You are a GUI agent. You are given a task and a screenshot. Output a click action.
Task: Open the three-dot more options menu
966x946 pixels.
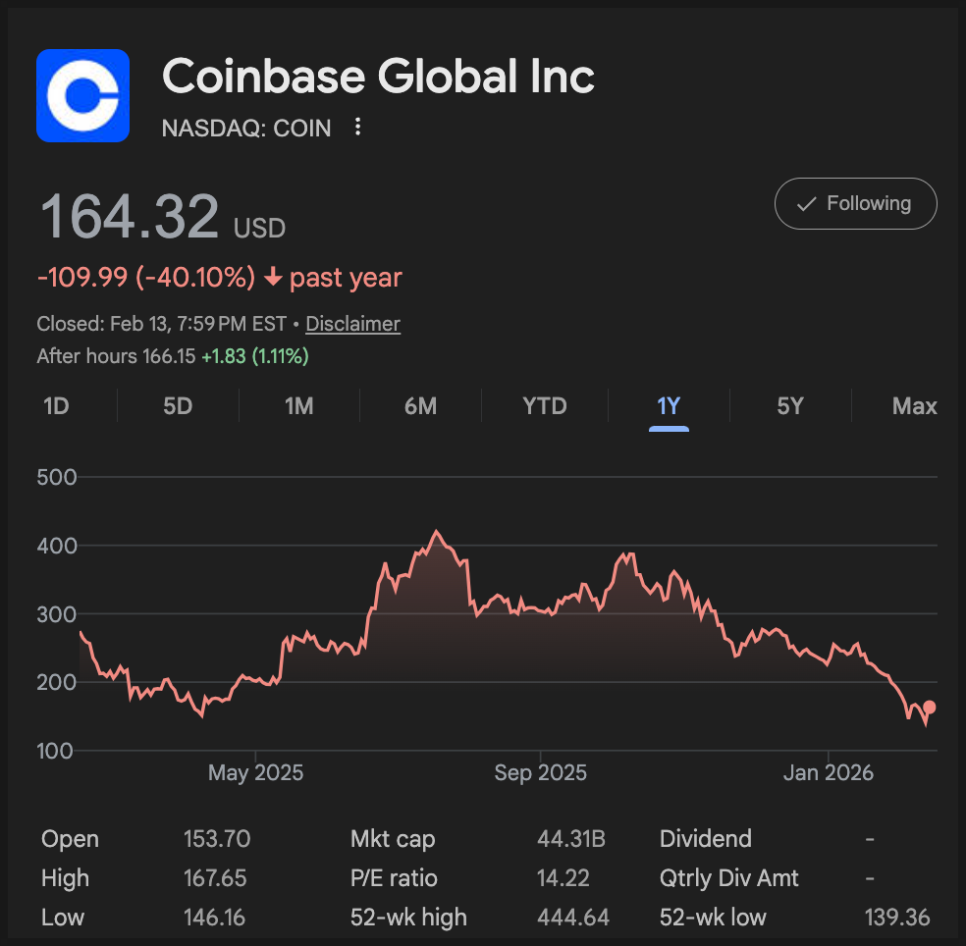(x=358, y=127)
